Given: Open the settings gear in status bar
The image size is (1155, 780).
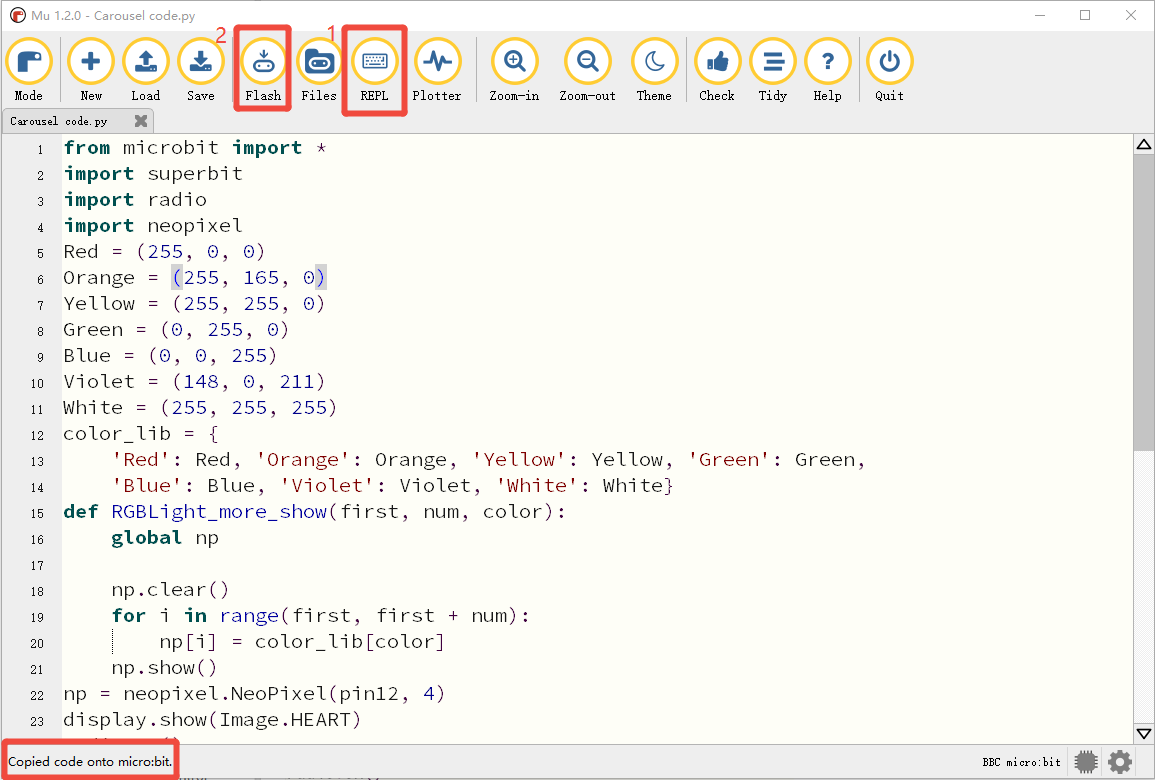Looking at the screenshot, I should click(1120, 762).
